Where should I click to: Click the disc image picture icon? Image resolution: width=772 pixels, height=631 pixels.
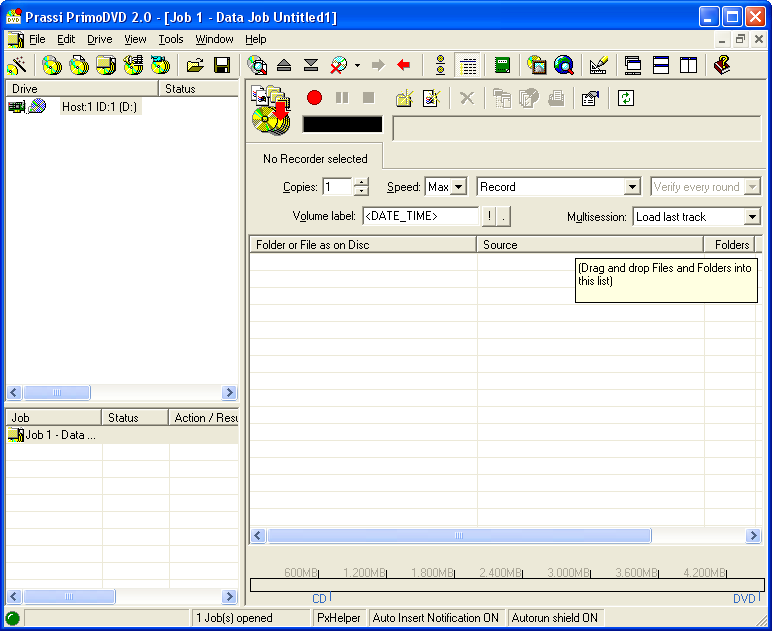tap(537, 65)
